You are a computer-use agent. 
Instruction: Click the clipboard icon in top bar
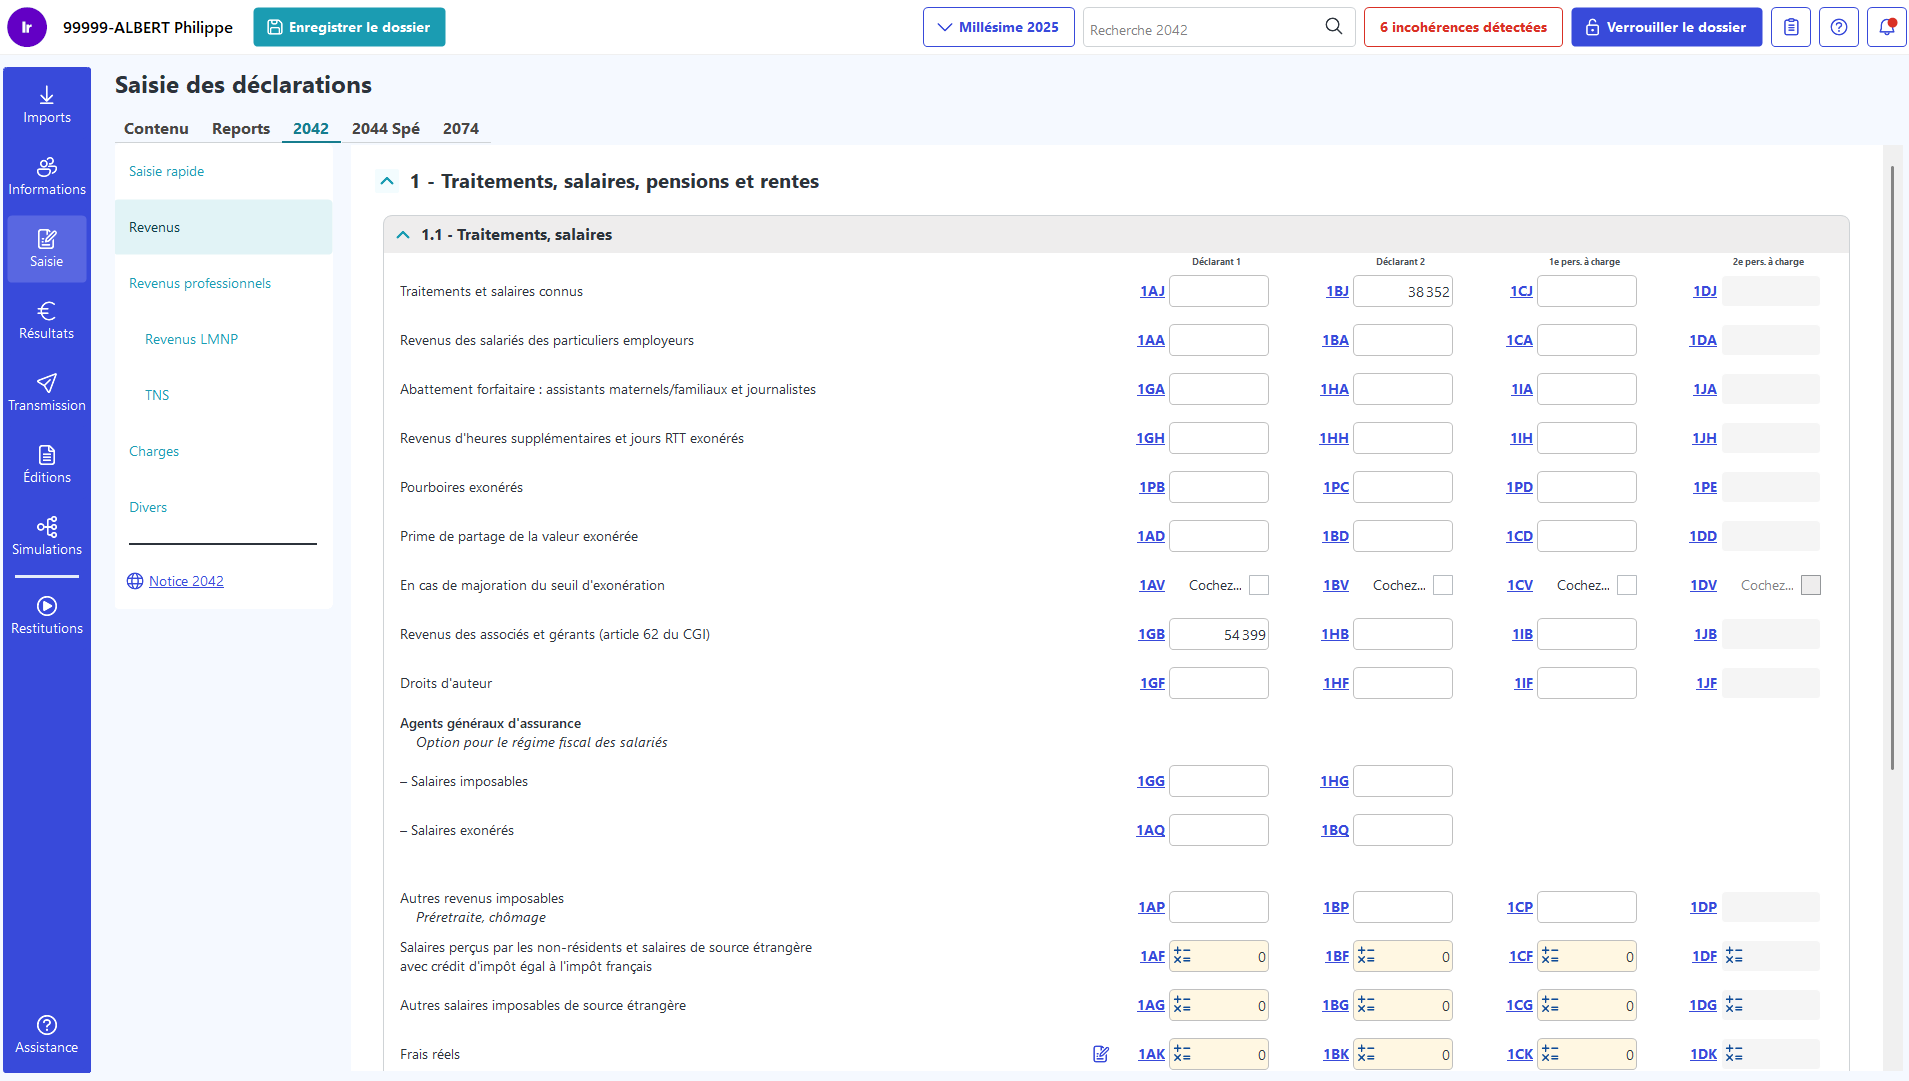tap(1791, 27)
